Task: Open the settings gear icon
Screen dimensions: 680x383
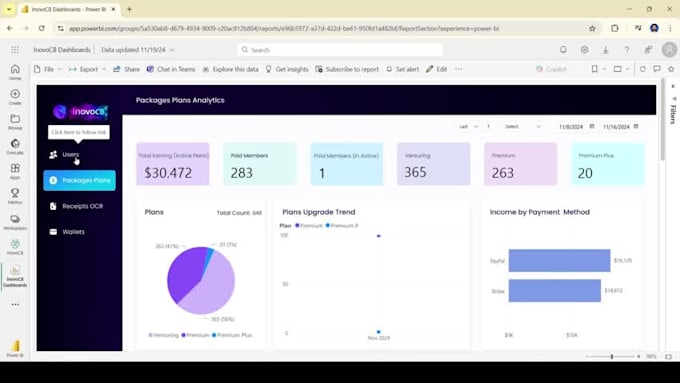Action: coord(585,49)
